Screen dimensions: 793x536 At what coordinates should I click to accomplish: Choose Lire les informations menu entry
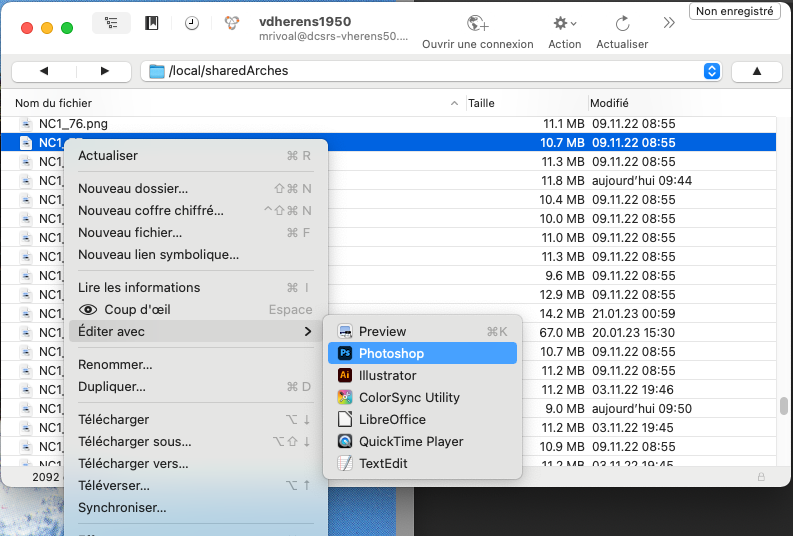pos(139,287)
